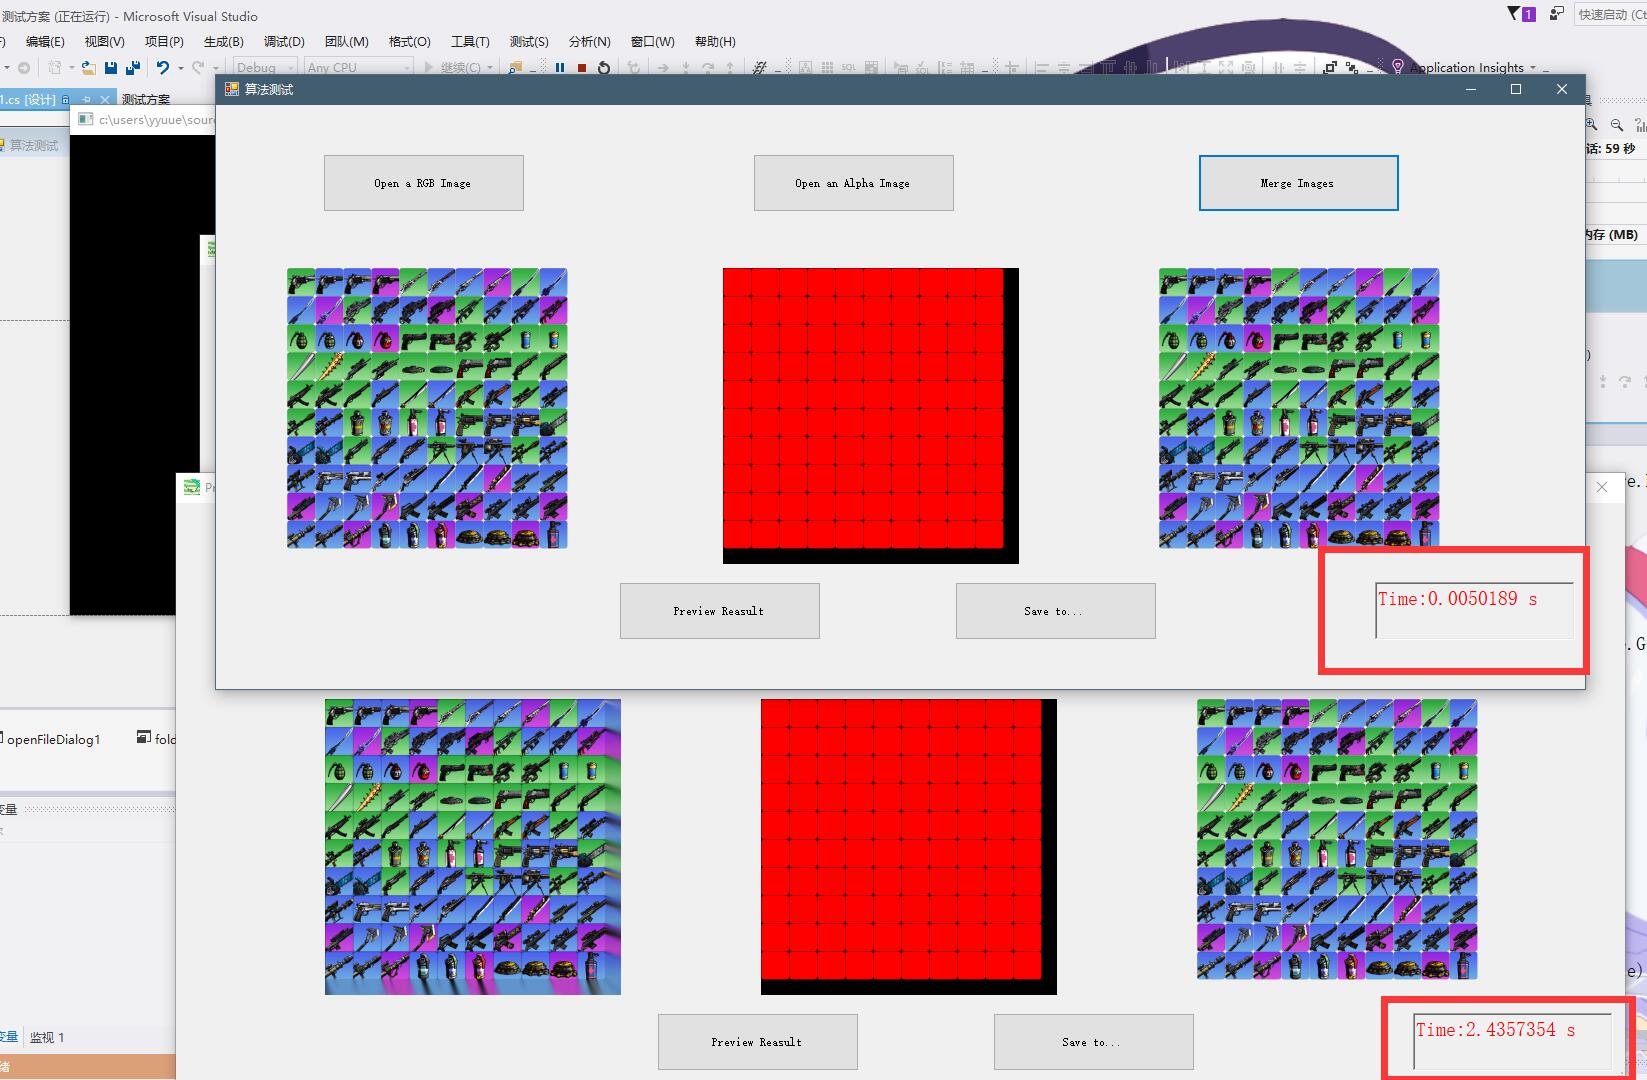Expand the Application Insights dropdown arrow
The image size is (1647, 1080).
1532,68
